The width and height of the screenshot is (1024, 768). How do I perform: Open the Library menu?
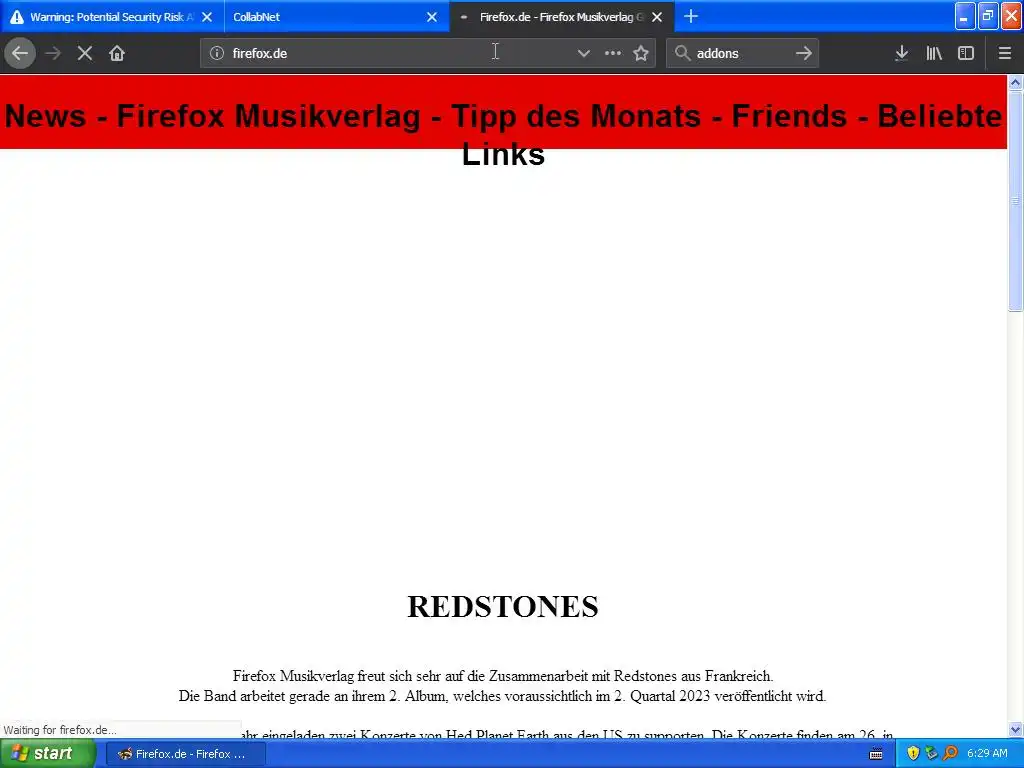pyautogui.click(x=934, y=54)
